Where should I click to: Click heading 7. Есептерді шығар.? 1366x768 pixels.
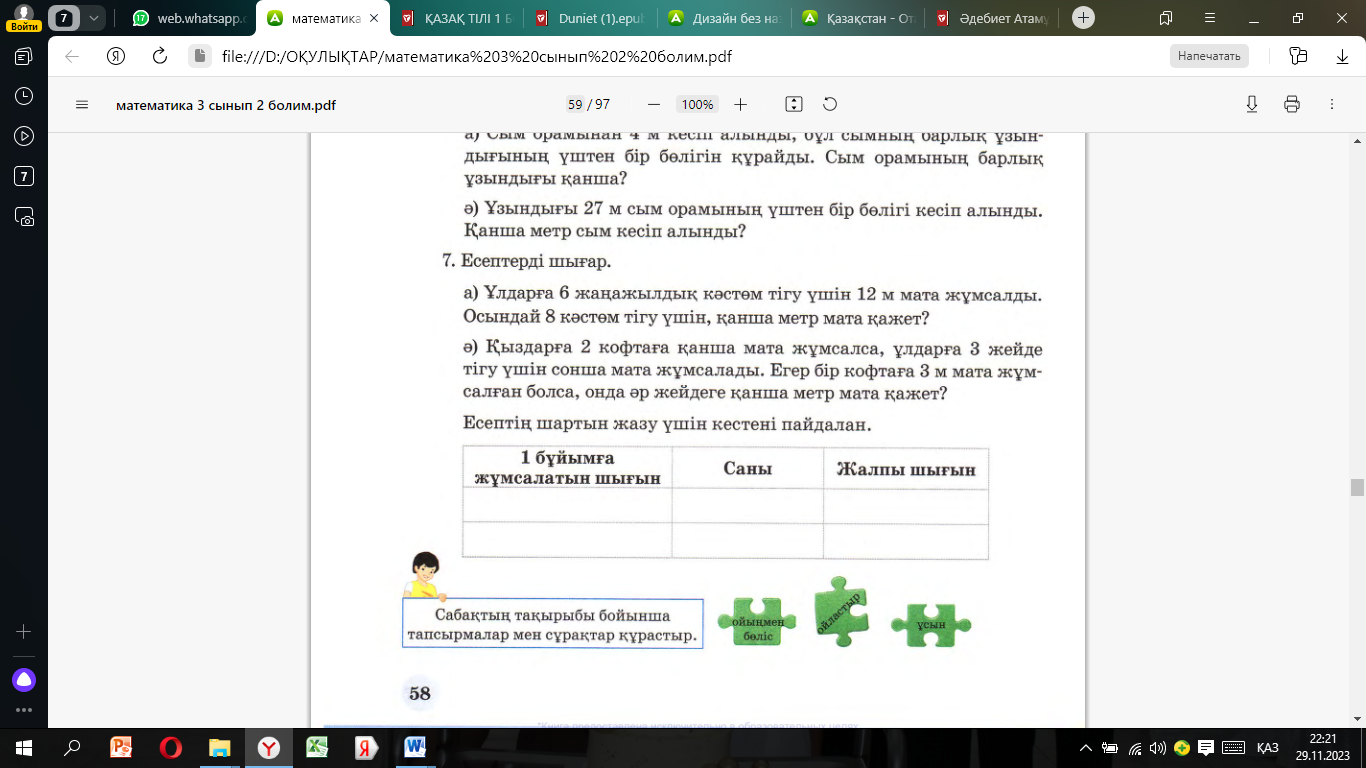(x=527, y=261)
